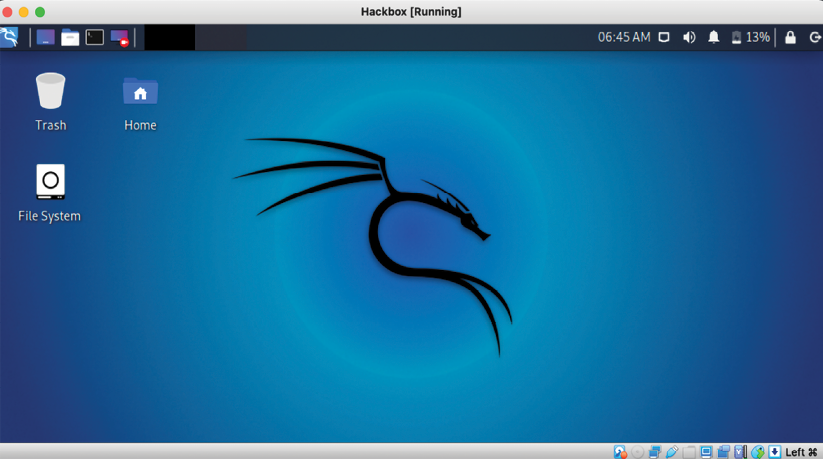Launch the terminal emulator from the panel
Image resolution: width=823 pixels, height=459 pixels.
94,37
